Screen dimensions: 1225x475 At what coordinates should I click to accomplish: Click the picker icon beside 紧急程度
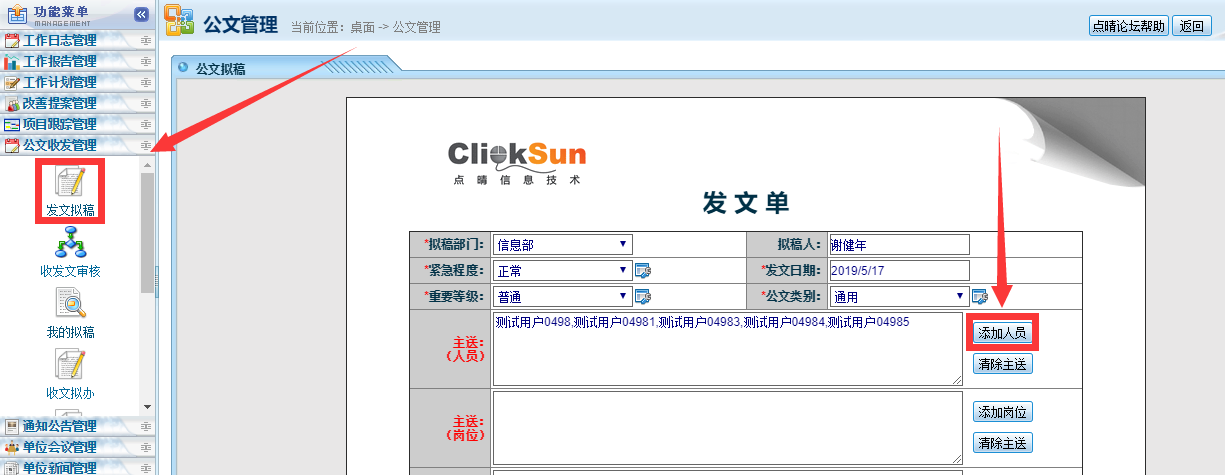(643, 270)
